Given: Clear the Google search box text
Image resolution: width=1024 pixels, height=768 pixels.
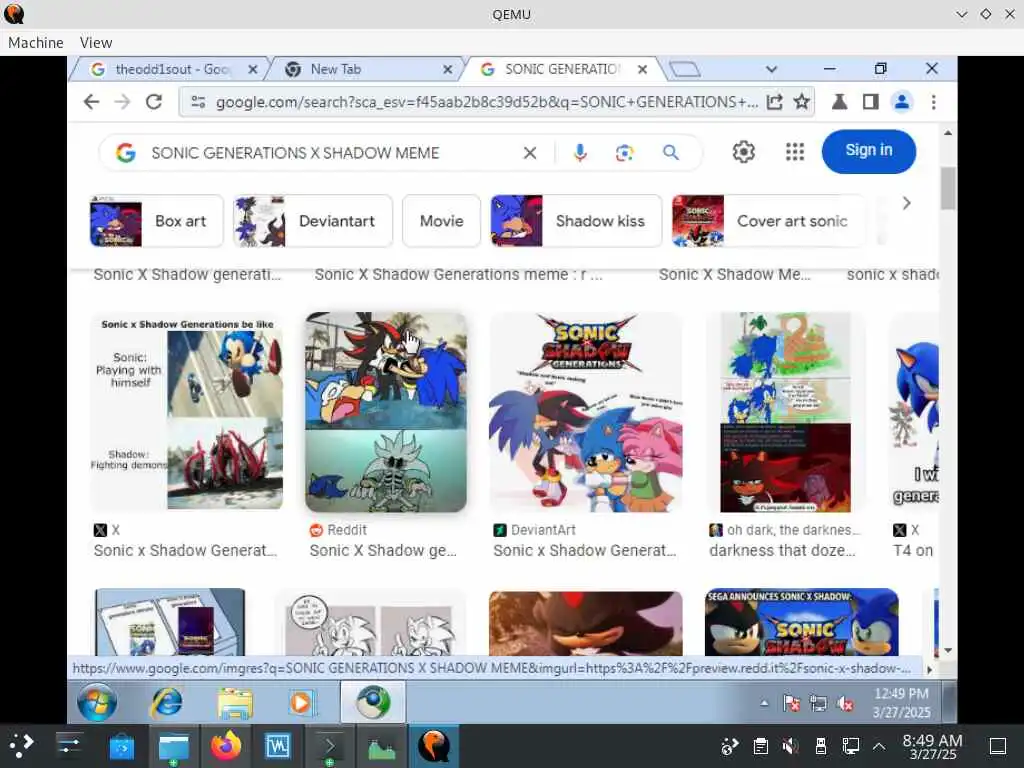Looking at the screenshot, I should (530, 153).
